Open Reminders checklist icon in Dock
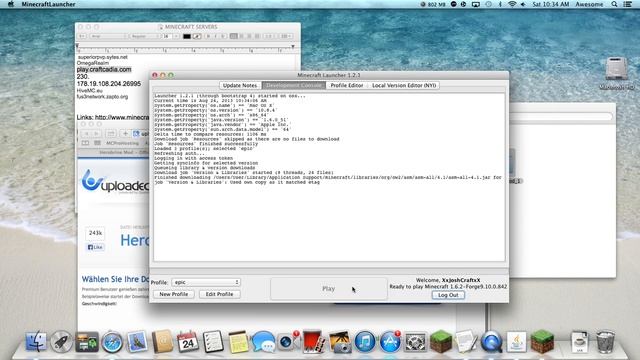640x360 pixels. click(x=213, y=342)
